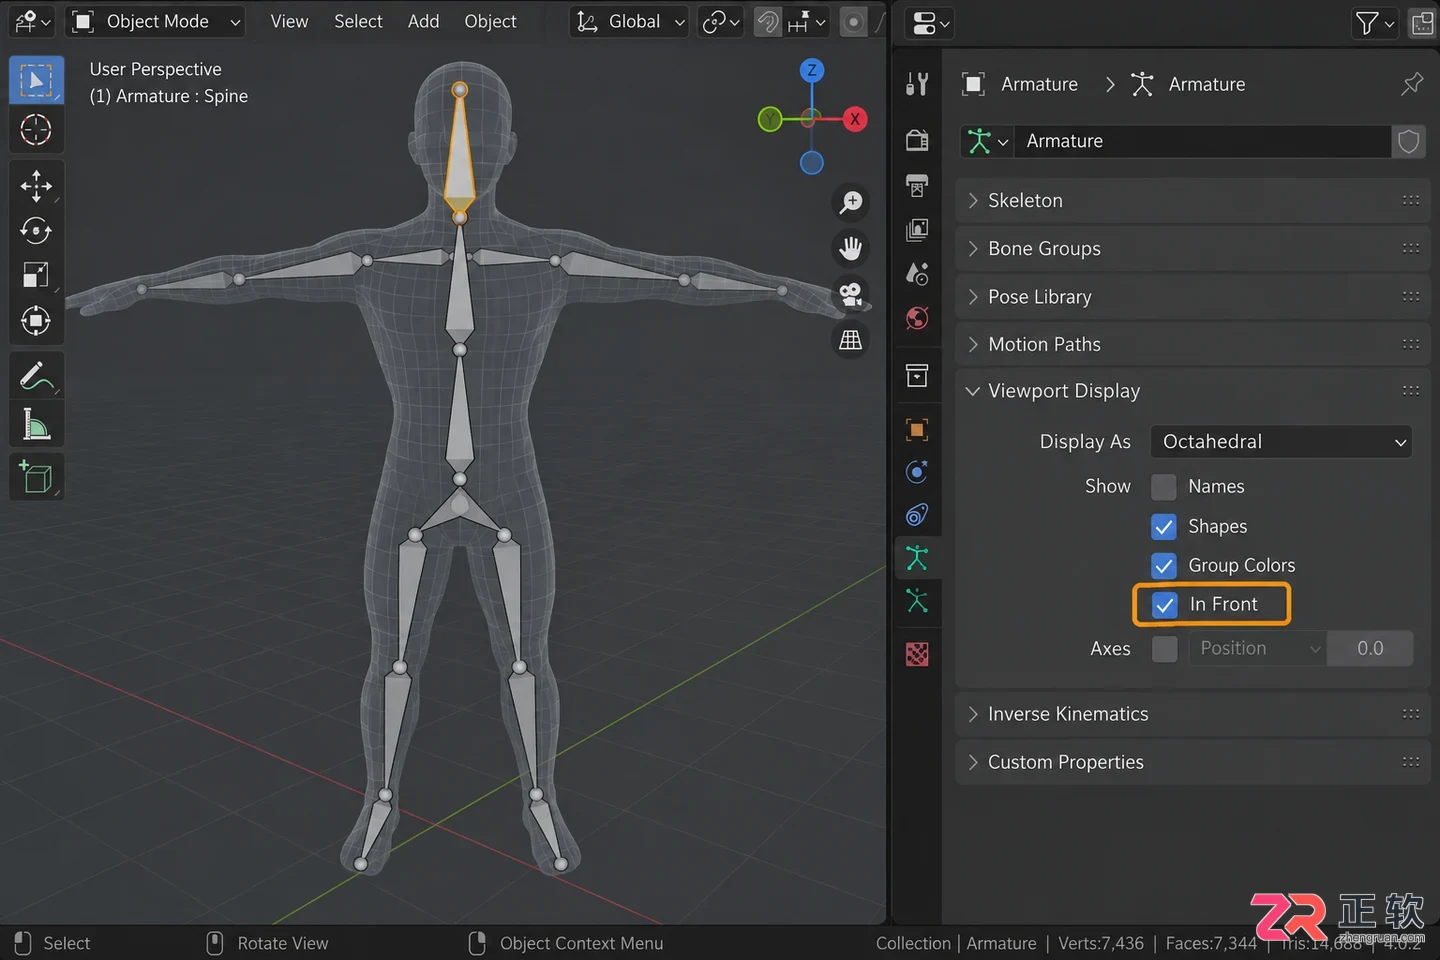1440x960 pixels.
Task: Enable the Axes checkbox
Action: pyautogui.click(x=1164, y=648)
